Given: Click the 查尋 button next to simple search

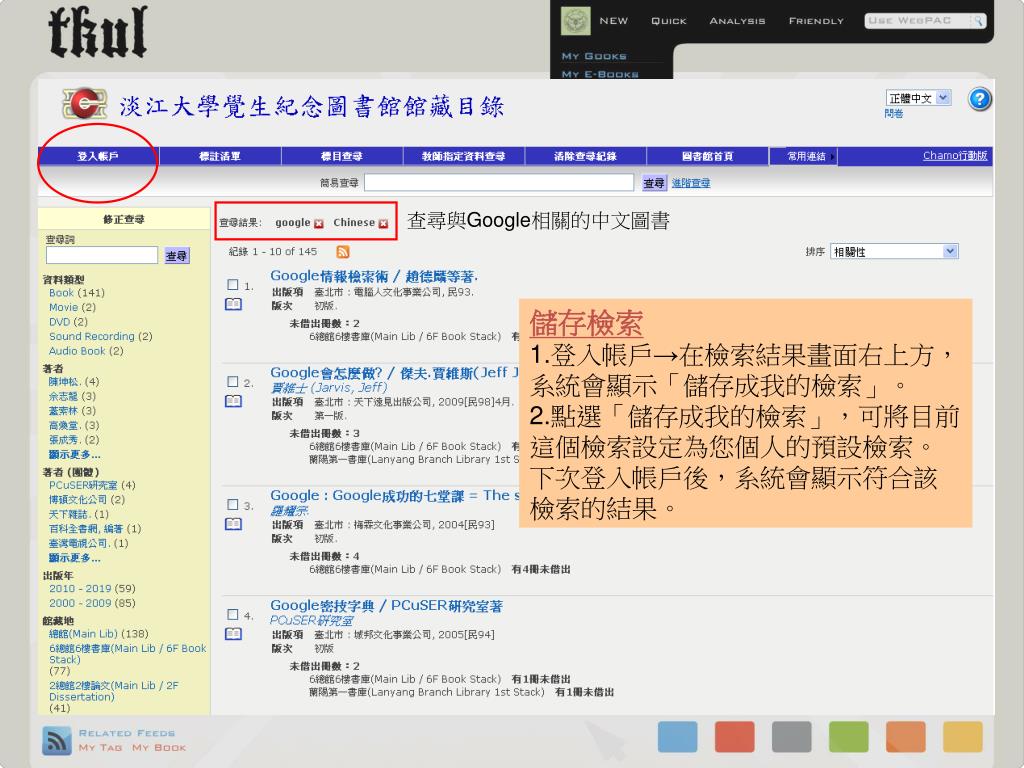Looking at the screenshot, I should click(654, 183).
